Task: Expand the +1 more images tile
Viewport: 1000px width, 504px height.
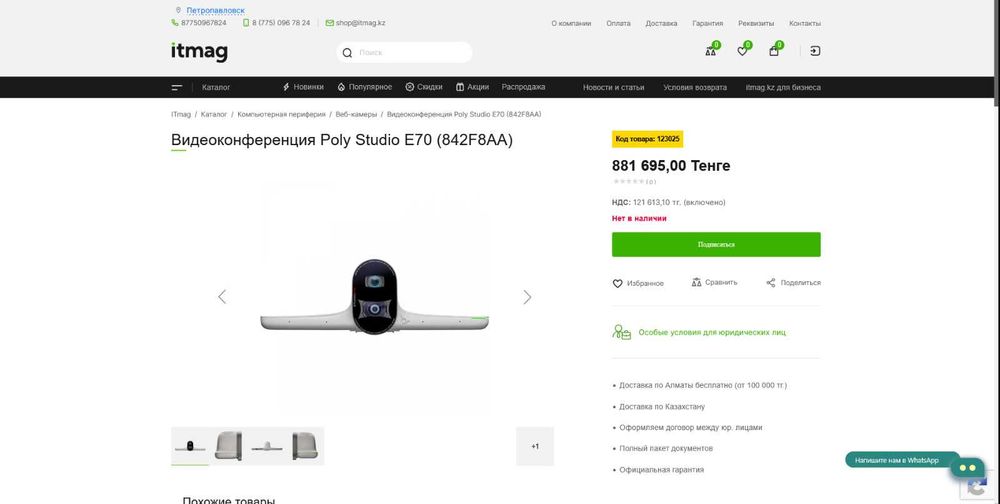Action: coord(535,447)
